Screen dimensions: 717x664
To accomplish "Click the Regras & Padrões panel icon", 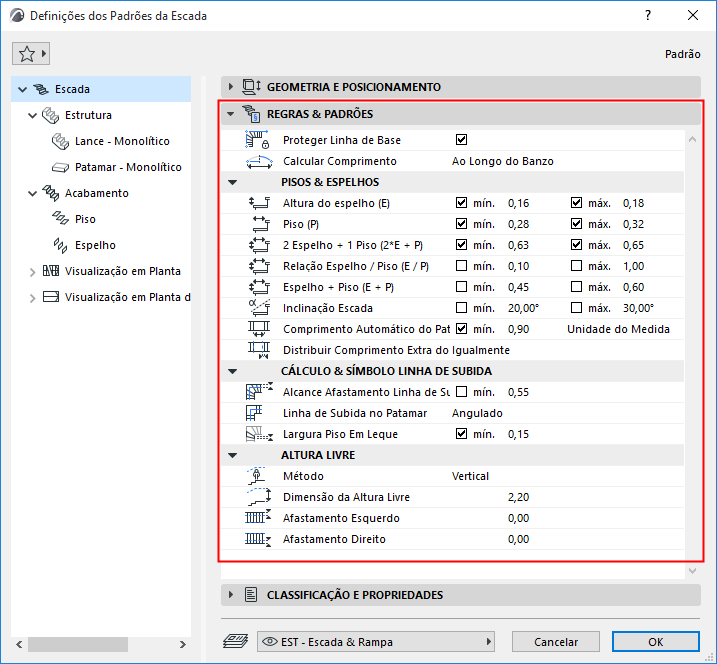I will tap(251, 113).
